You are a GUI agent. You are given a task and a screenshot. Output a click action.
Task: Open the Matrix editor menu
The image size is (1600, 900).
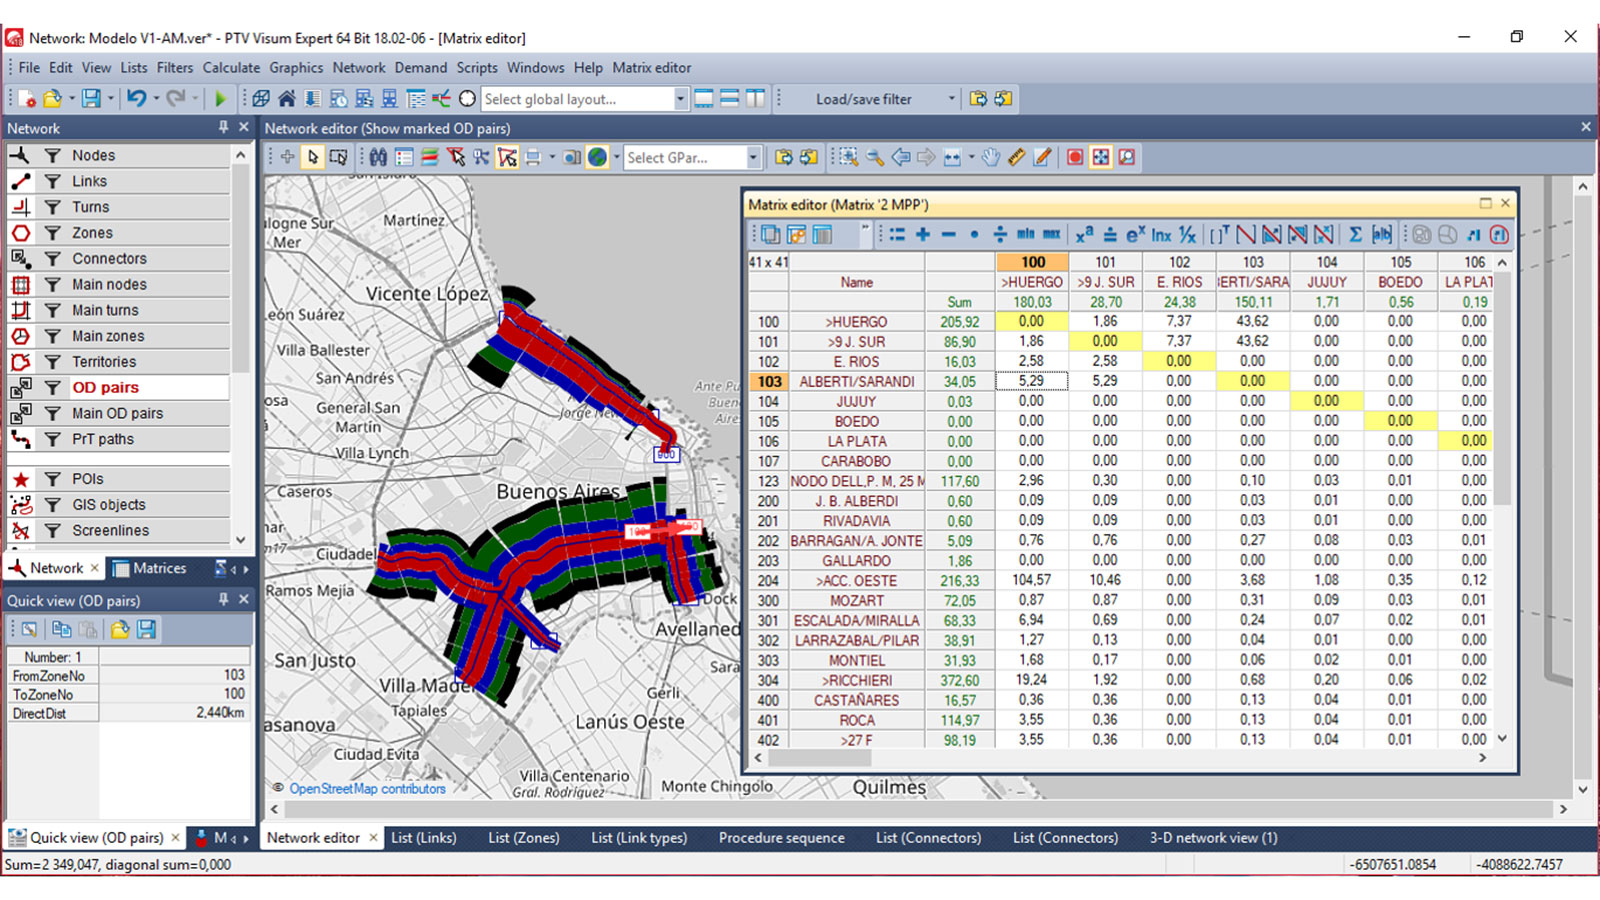point(651,68)
